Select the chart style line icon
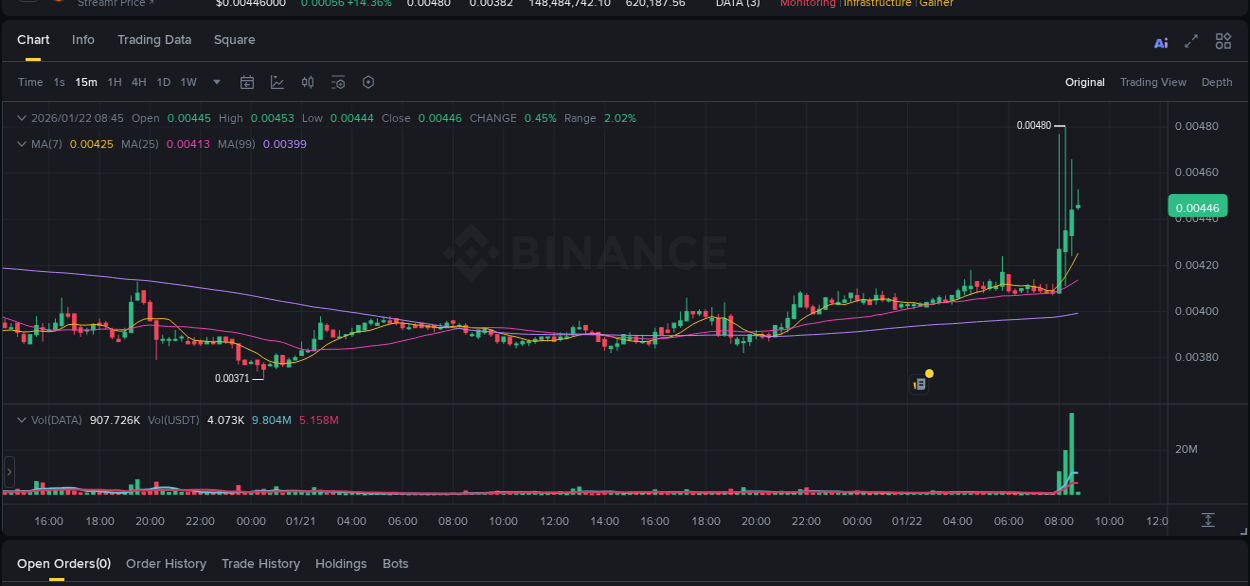The image size is (1250, 586). click(x=277, y=82)
